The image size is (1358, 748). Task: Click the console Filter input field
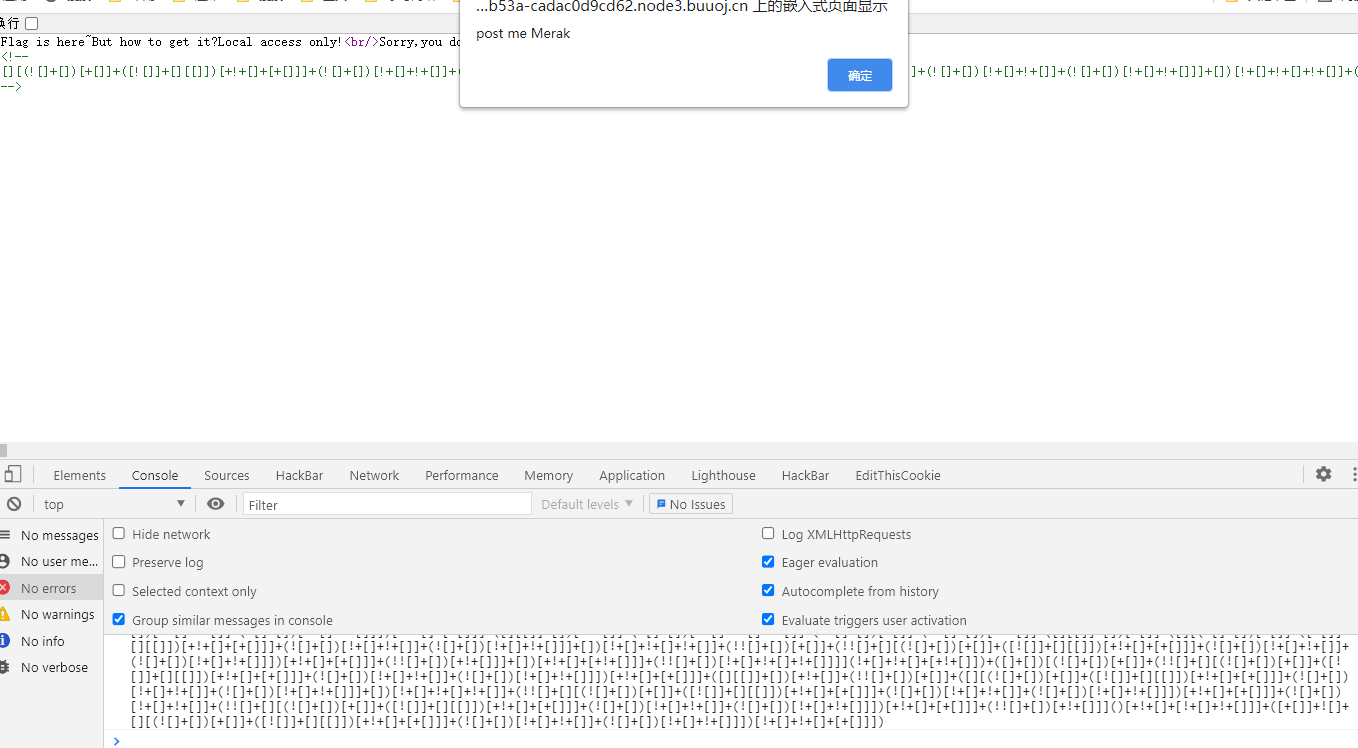point(386,504)
